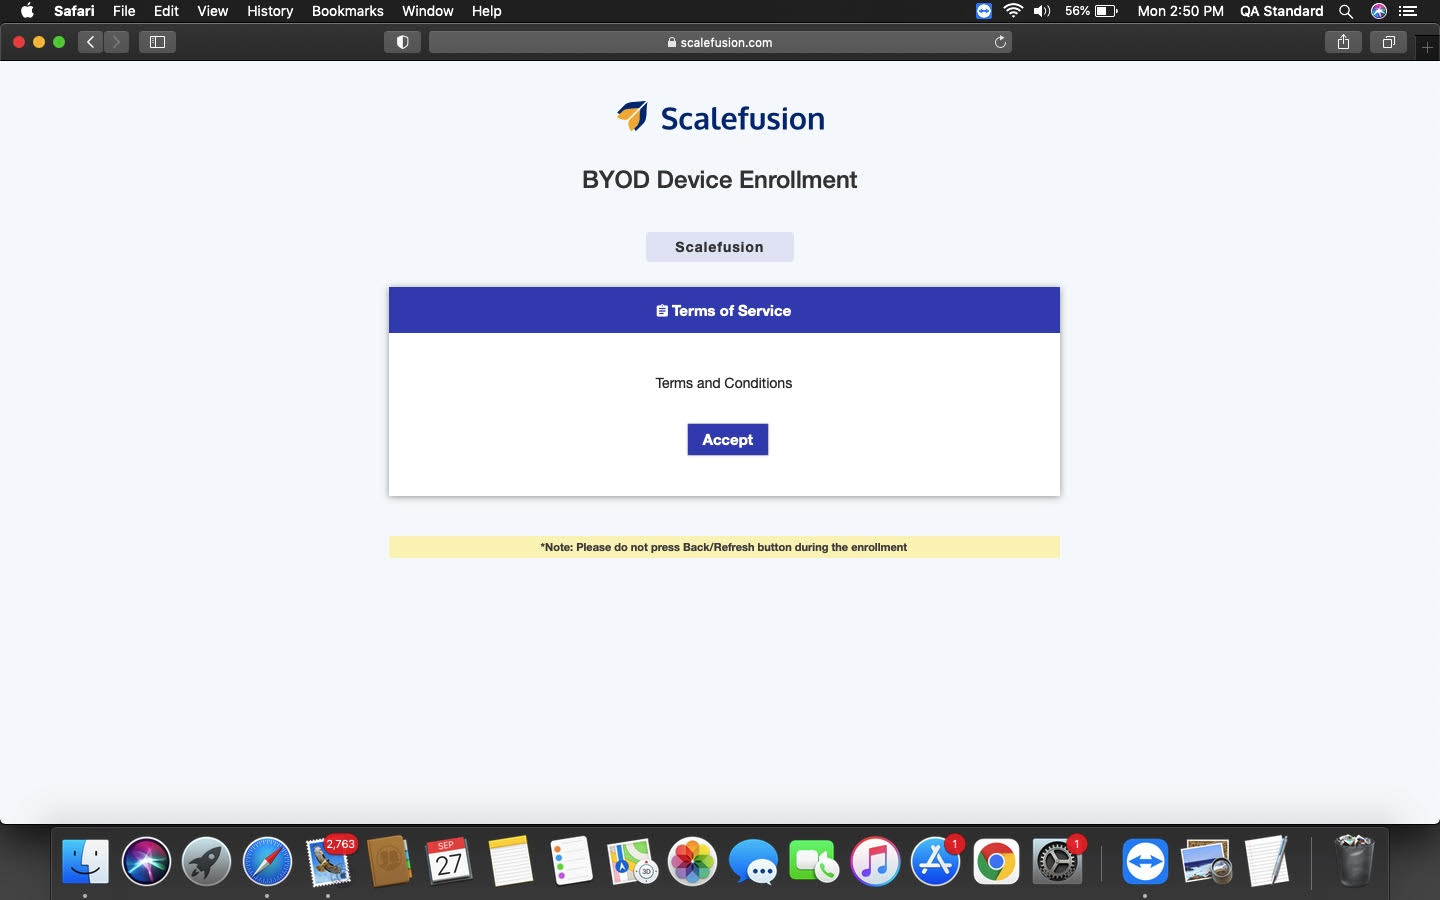The image size is (1440, 900).
Task: Open Notification Center list icon
Action: tap(1408, 11)
